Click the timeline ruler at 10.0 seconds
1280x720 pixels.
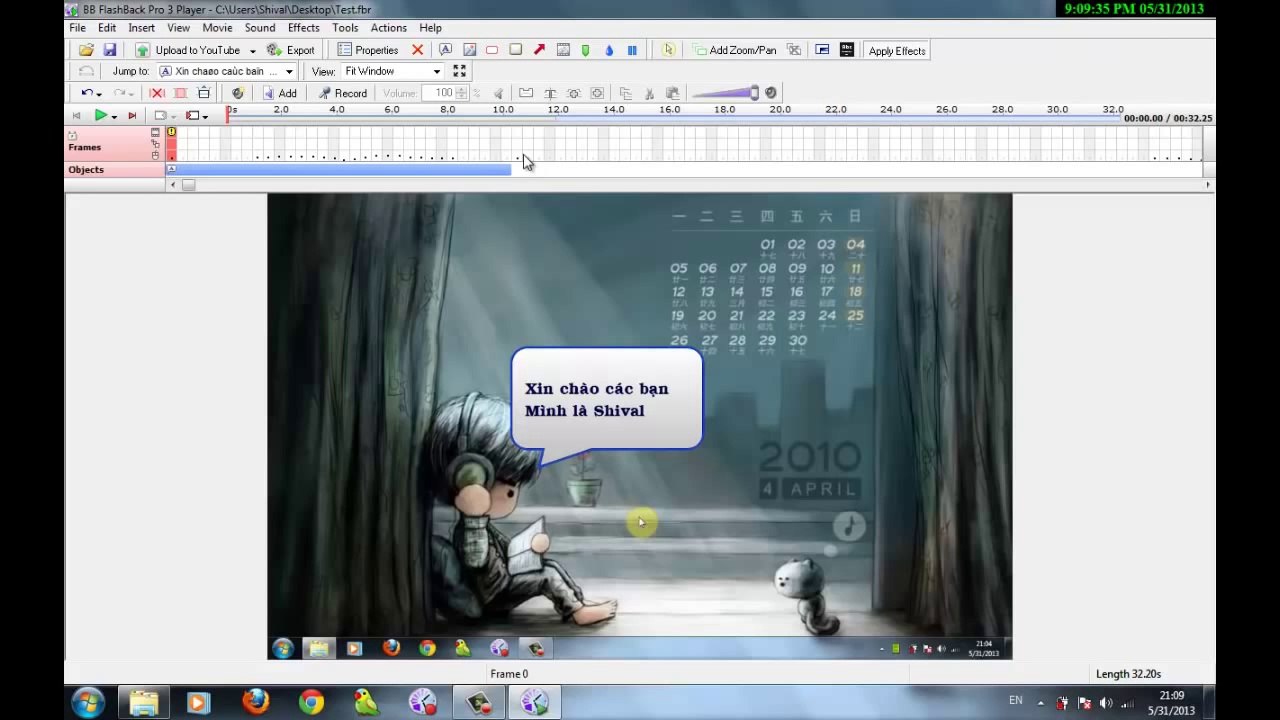pyautogui.click(x=503, y=110)
